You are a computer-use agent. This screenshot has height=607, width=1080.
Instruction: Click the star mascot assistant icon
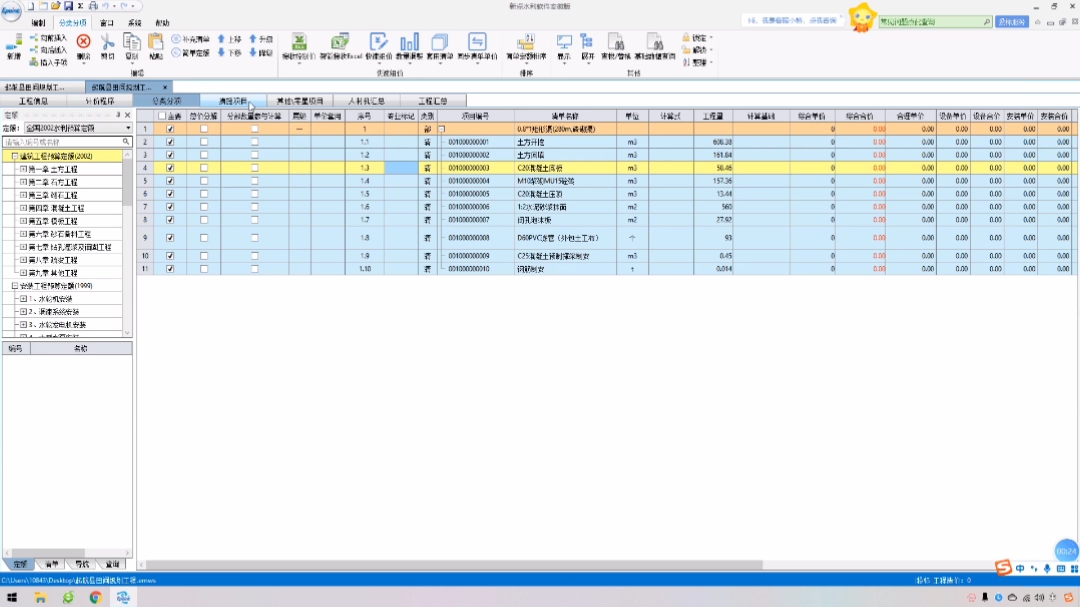(862, 17)
